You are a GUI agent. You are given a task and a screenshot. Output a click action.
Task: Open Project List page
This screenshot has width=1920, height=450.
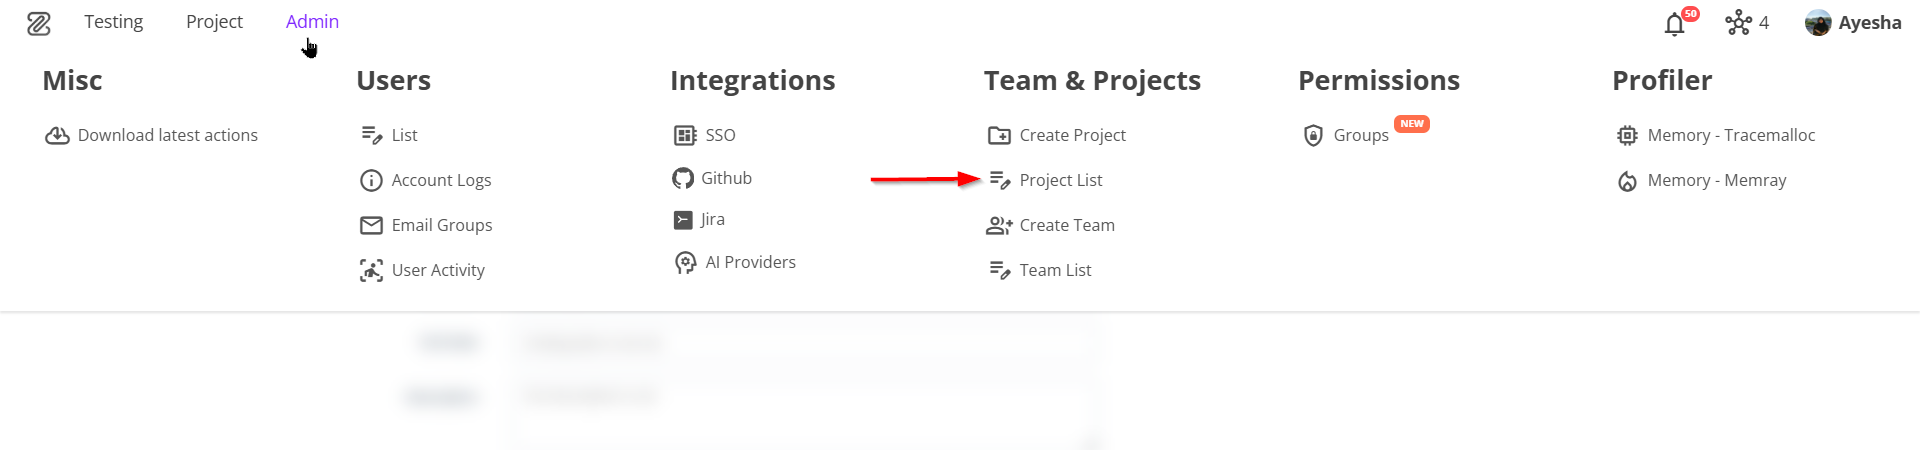[1060, 180]
